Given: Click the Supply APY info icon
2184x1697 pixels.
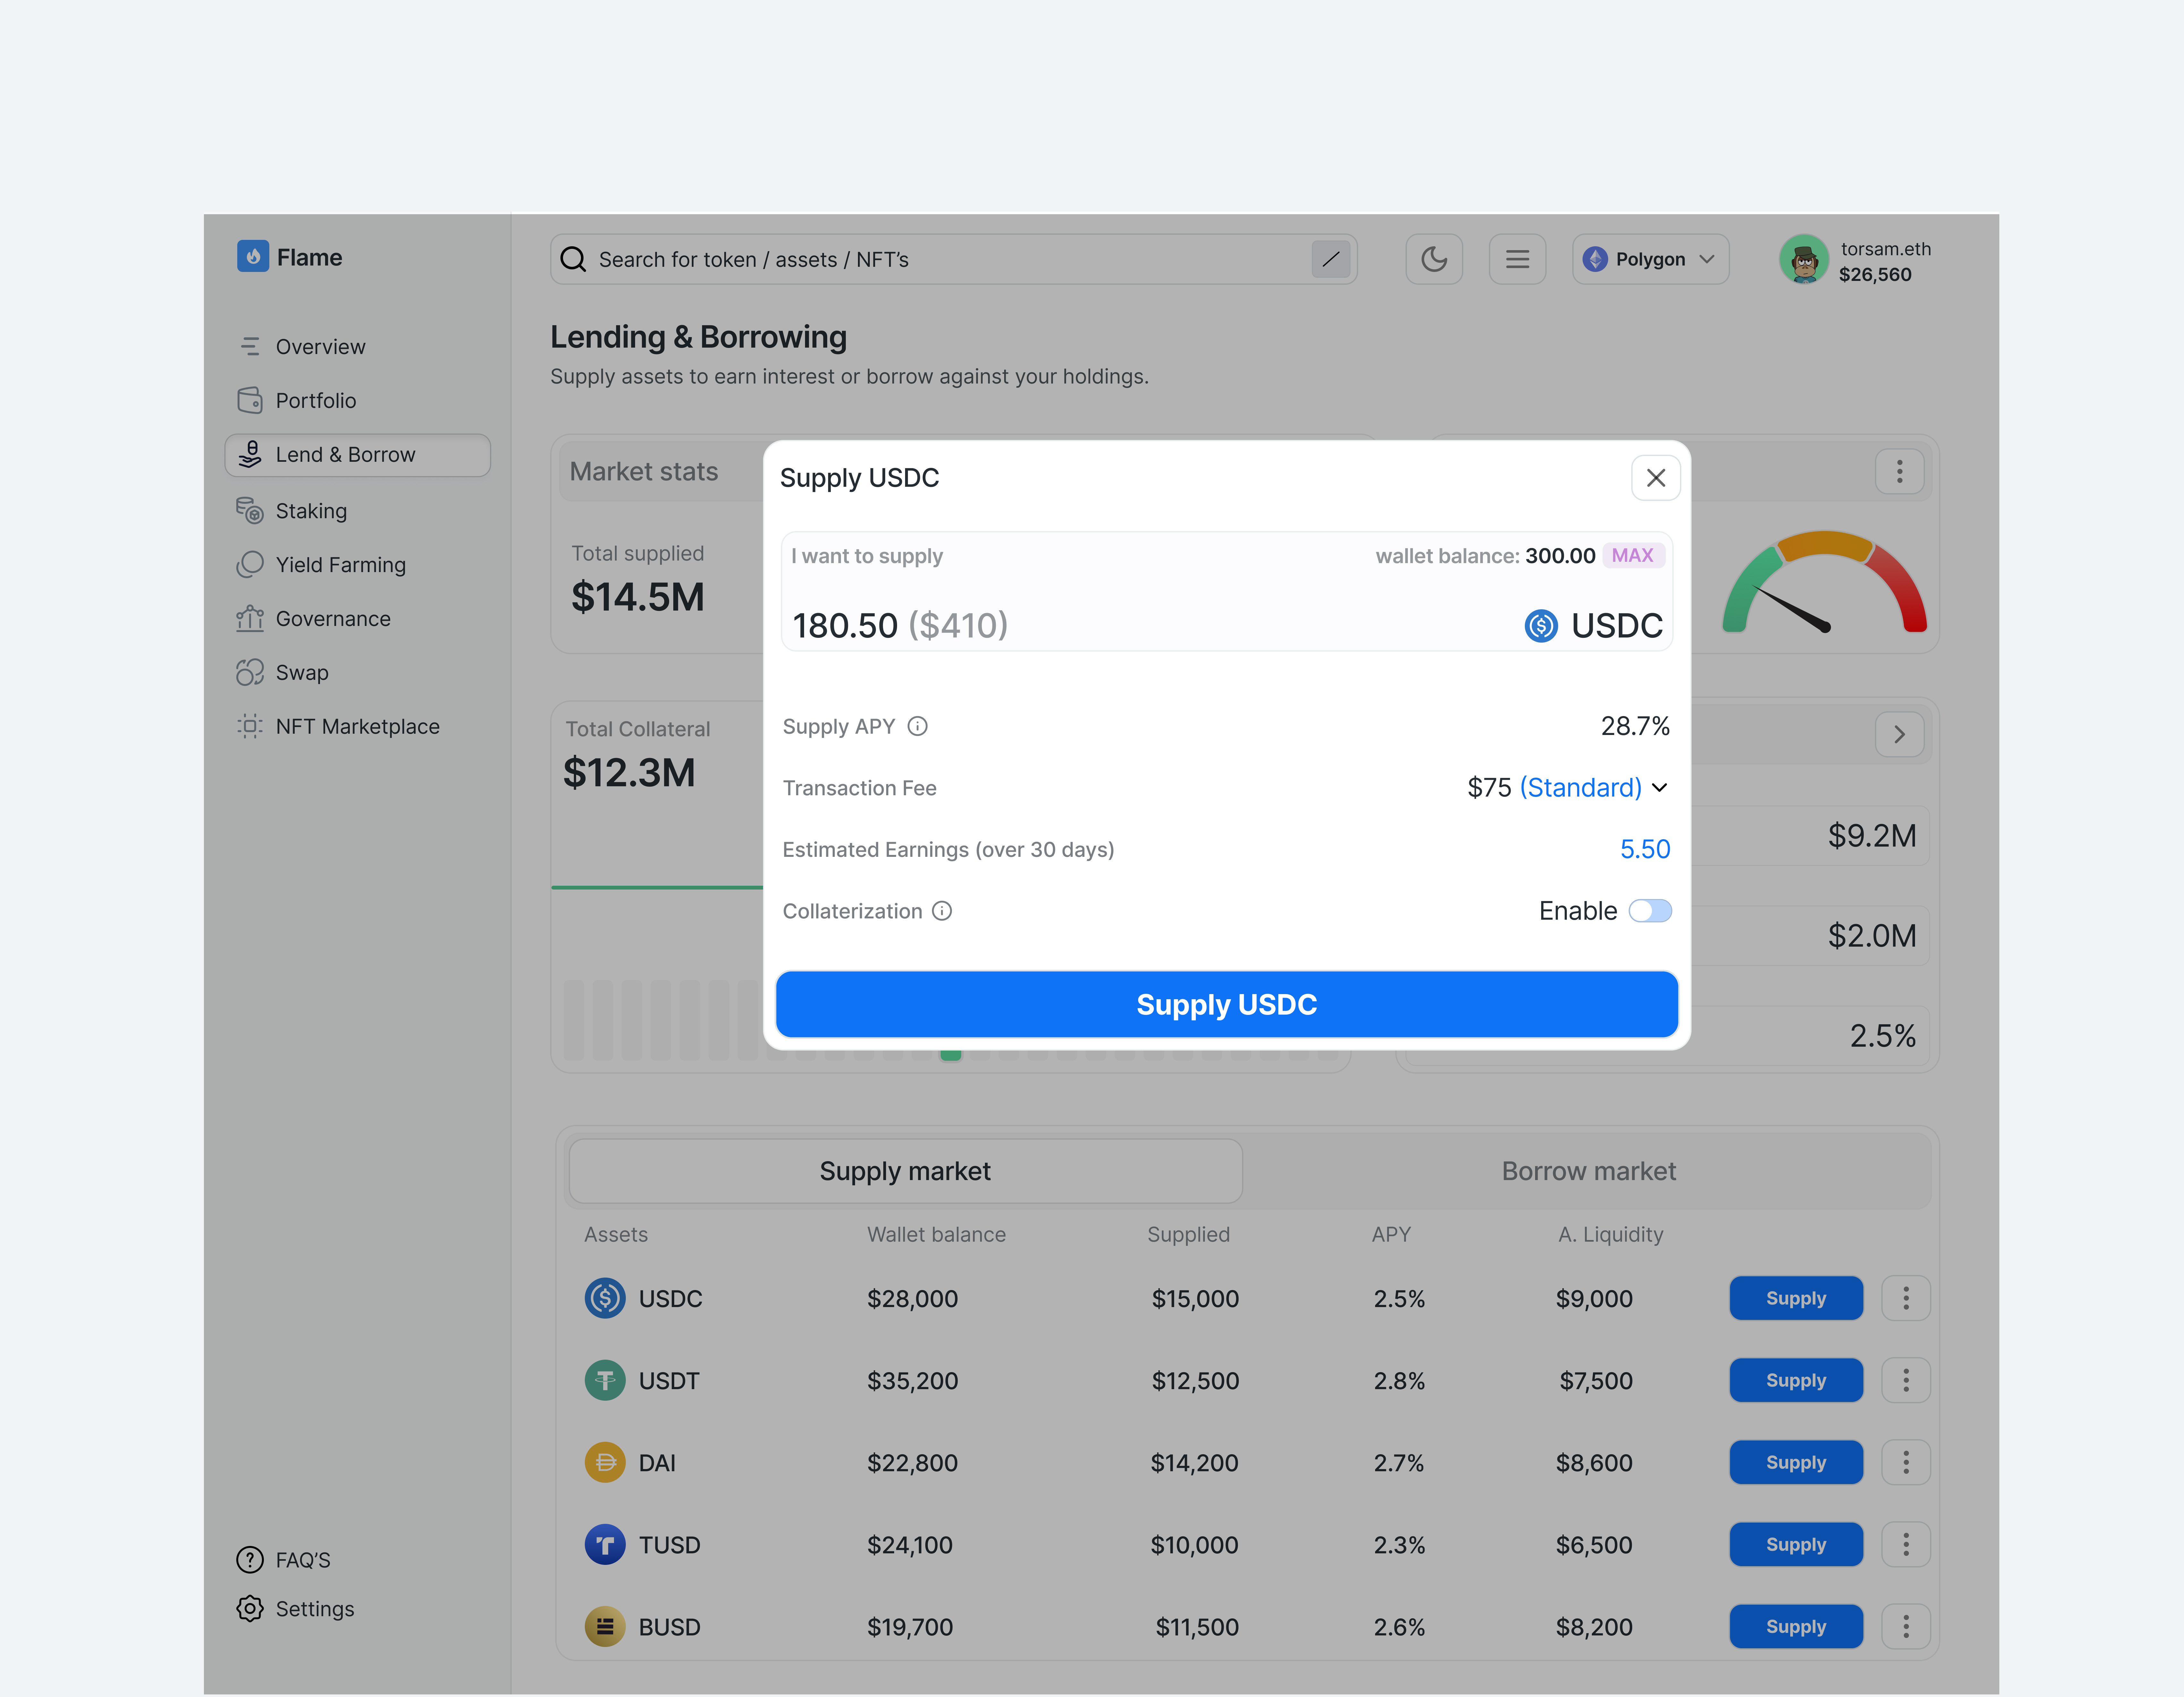Looking at the screenshot, I should pos(917,726).
